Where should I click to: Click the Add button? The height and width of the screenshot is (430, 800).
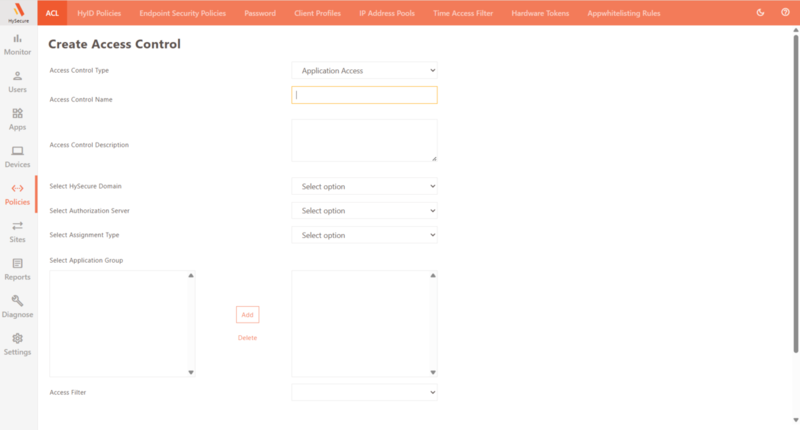coord(247,315)
